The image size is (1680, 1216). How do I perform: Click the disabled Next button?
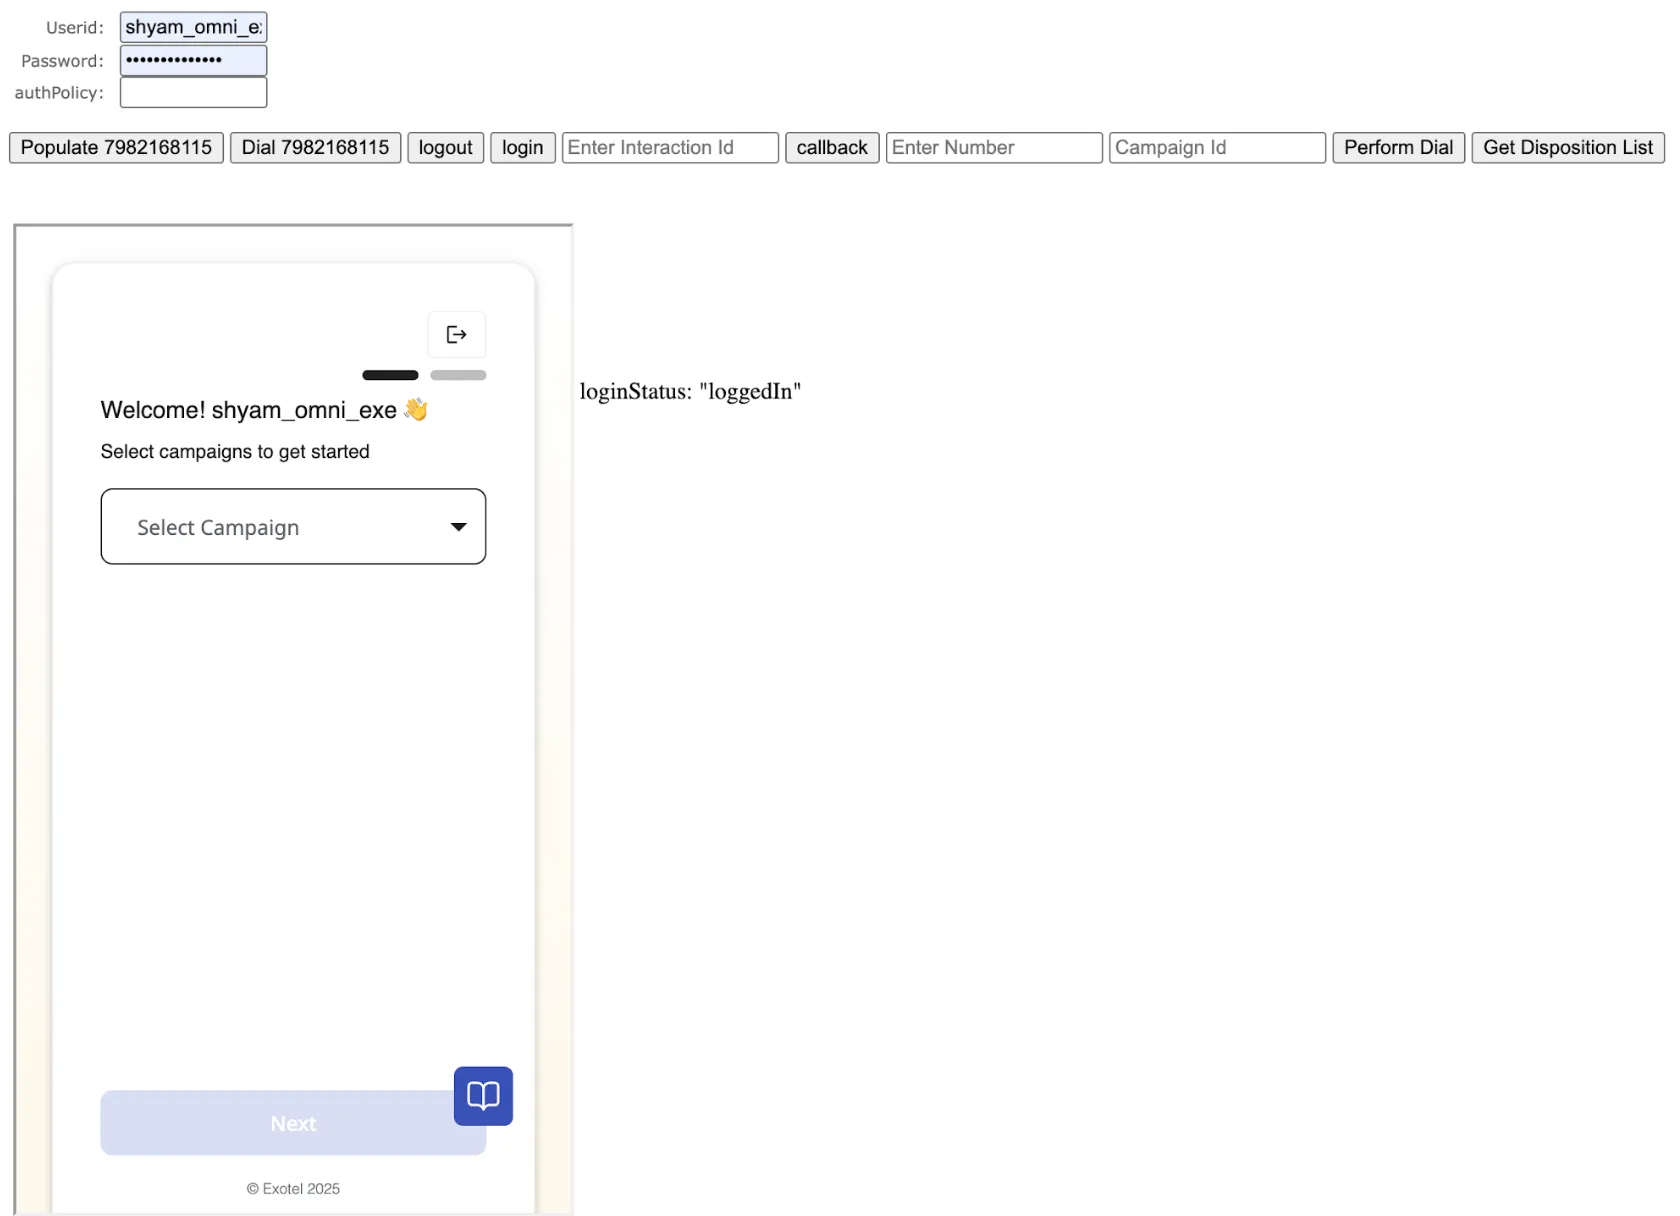click(293, 1123)
